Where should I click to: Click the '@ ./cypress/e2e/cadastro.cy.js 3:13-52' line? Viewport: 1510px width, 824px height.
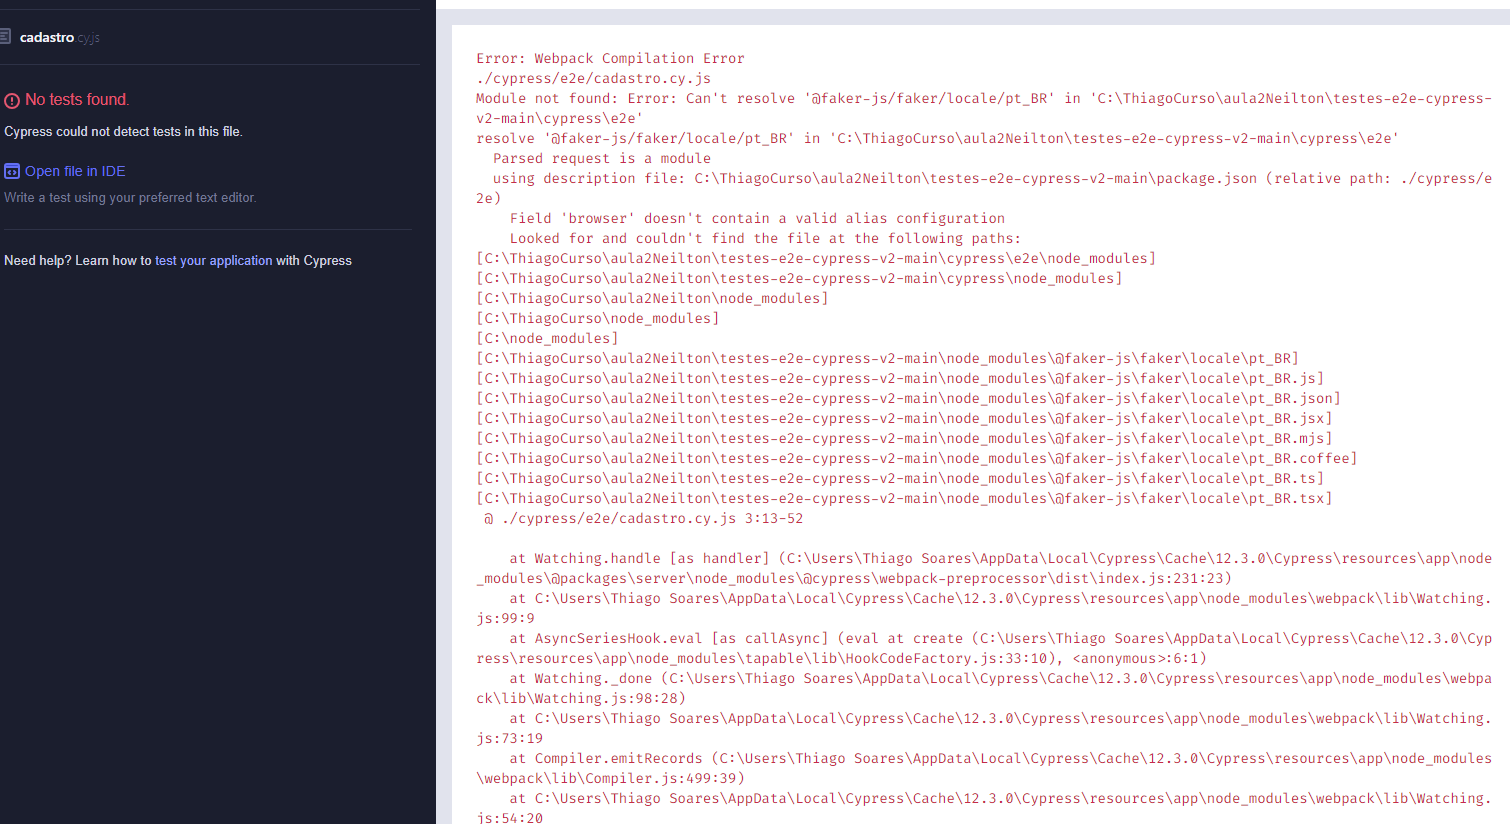pyautogui.click(x=644, y=518)
